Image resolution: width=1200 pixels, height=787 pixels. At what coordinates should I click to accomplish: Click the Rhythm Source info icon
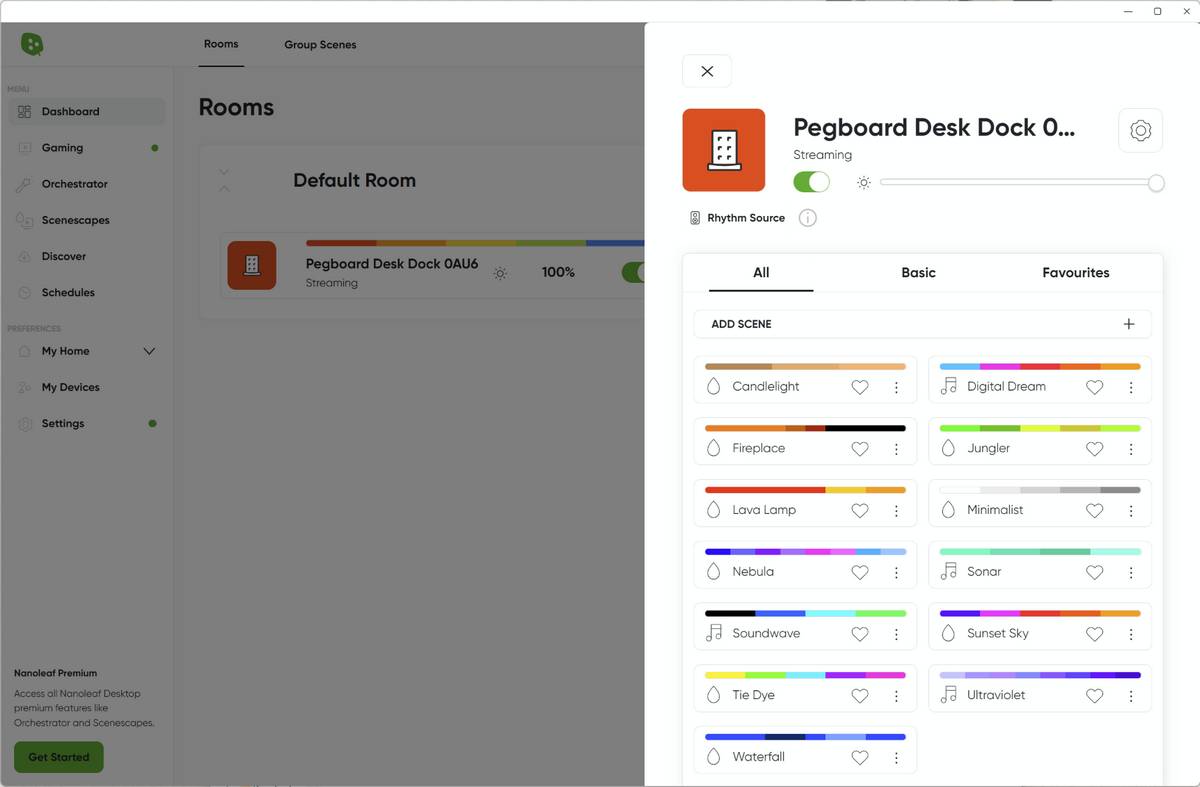tap(808, 218)
